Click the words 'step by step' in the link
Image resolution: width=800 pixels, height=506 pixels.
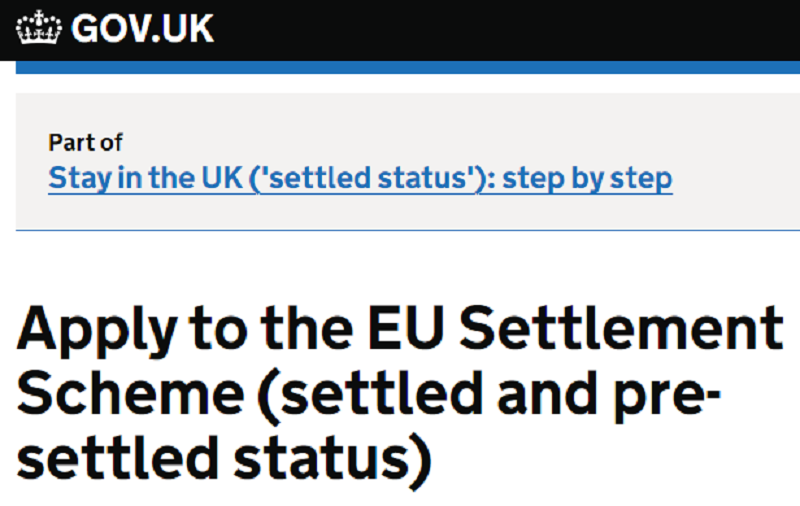pyautogui.click(x=587, y=178)
